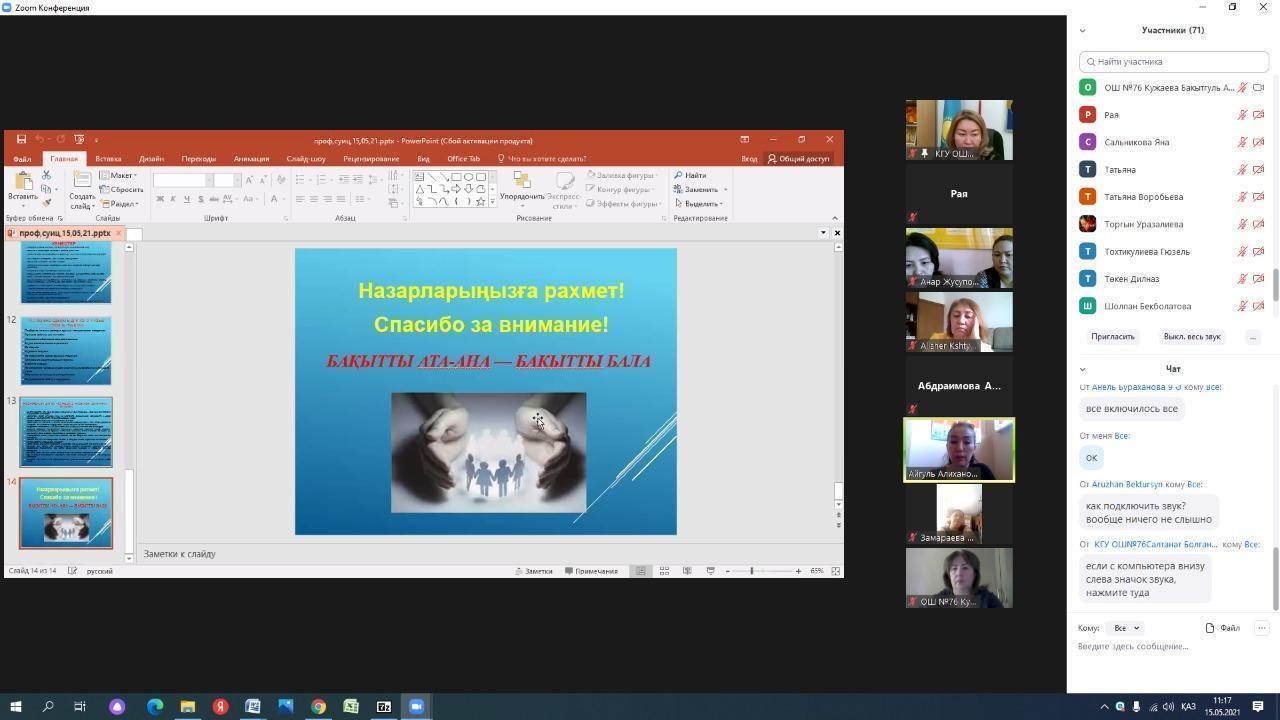The height and width of the screenshot is (720, 1280).
Task: Toggle mute icon for participant Рая
Action: point(1242,115)
